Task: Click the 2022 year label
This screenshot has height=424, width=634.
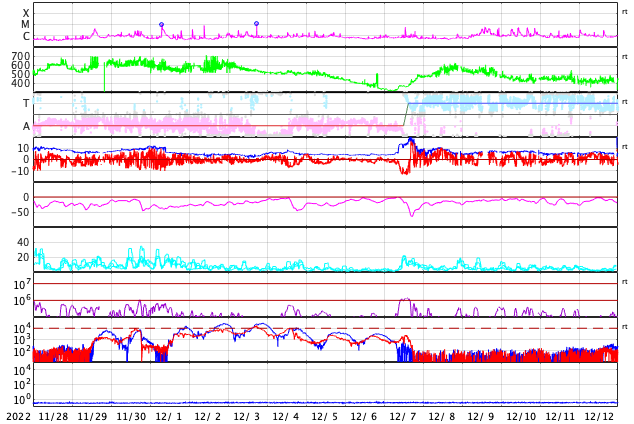Action: point(19,417)
